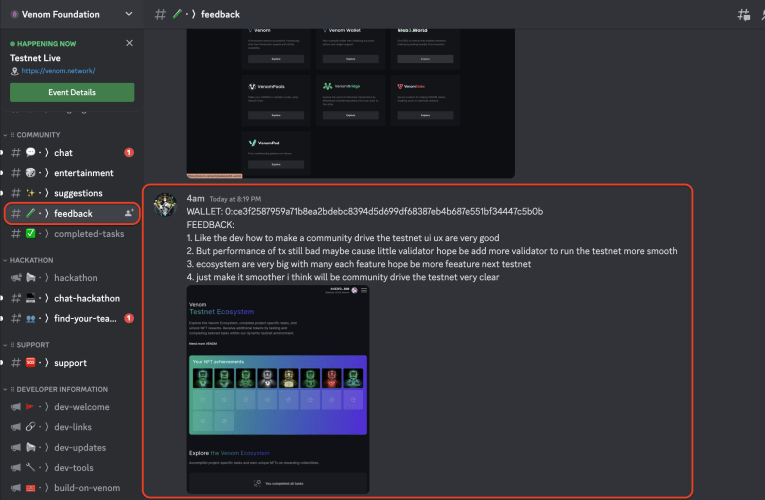Screen dimensions: 765x500
Task: Select the feedback channel
Action: (72, 214)
